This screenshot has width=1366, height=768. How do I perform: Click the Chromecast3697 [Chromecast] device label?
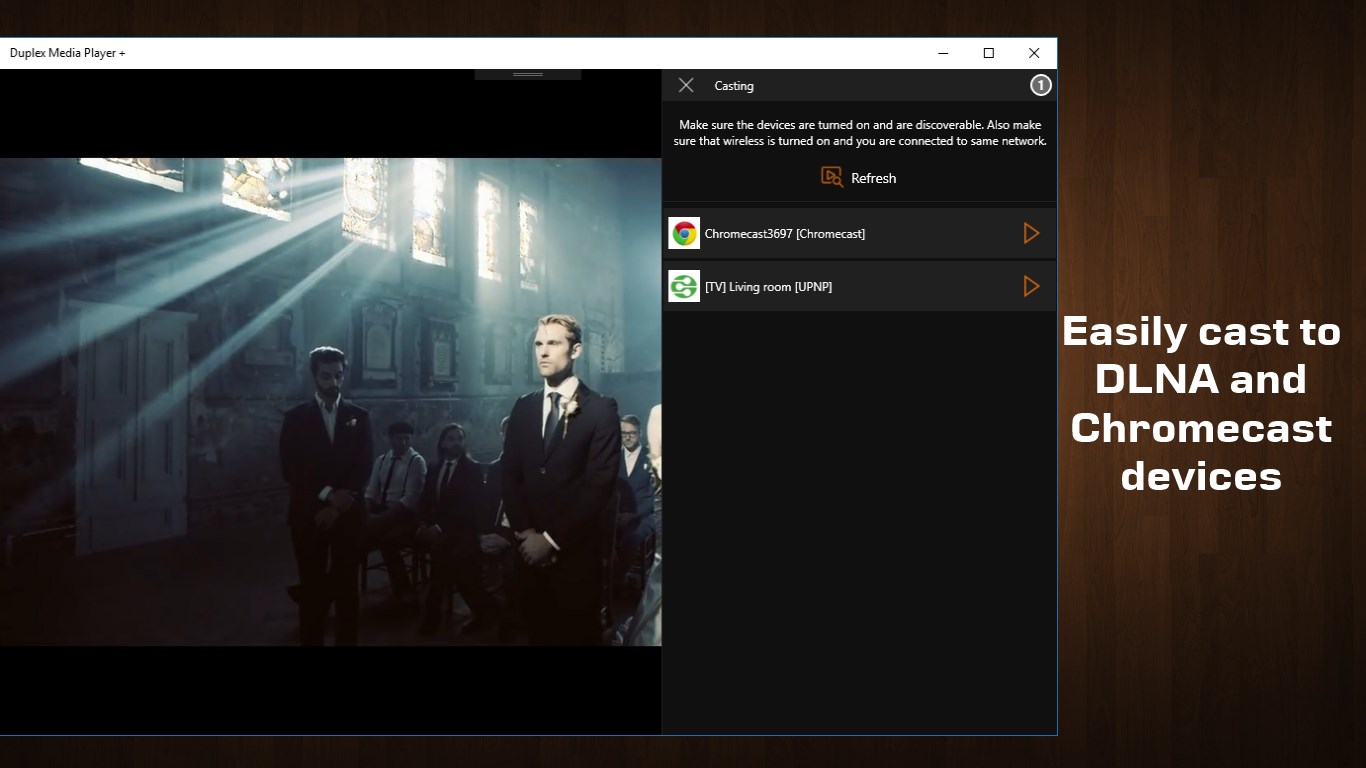coord(785,233)
